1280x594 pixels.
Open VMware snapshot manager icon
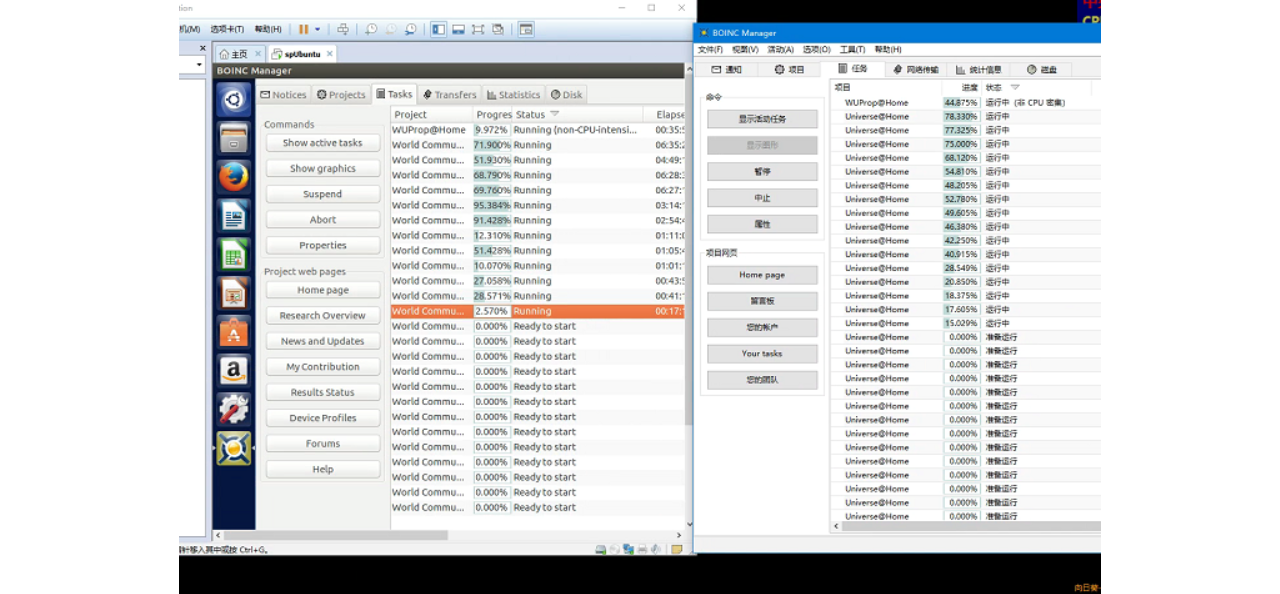point(410,29)
